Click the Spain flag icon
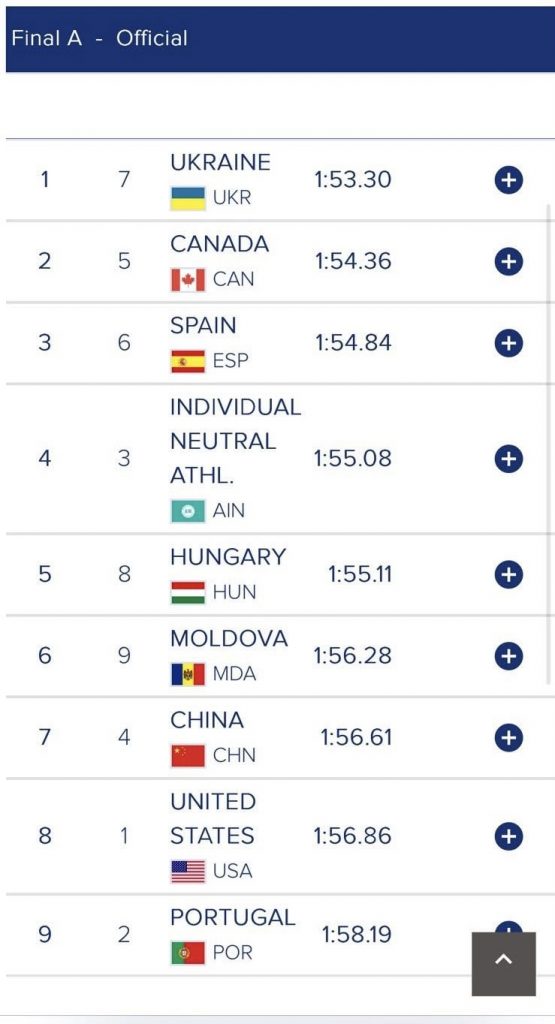The width and height of the screenshot is (555, 1024). [188, 361]
